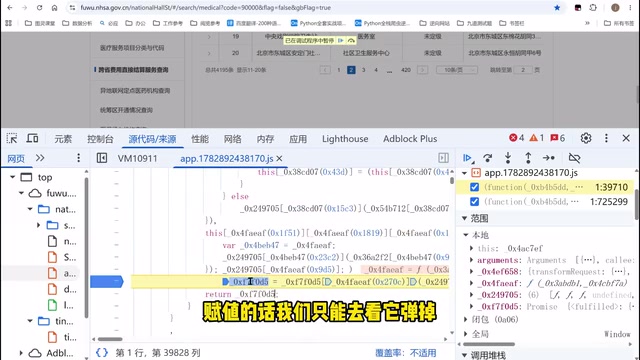The height and width of the screenshot is (360, 640).
Task: Click the jump-to page number field
Action: coord(523,70)
